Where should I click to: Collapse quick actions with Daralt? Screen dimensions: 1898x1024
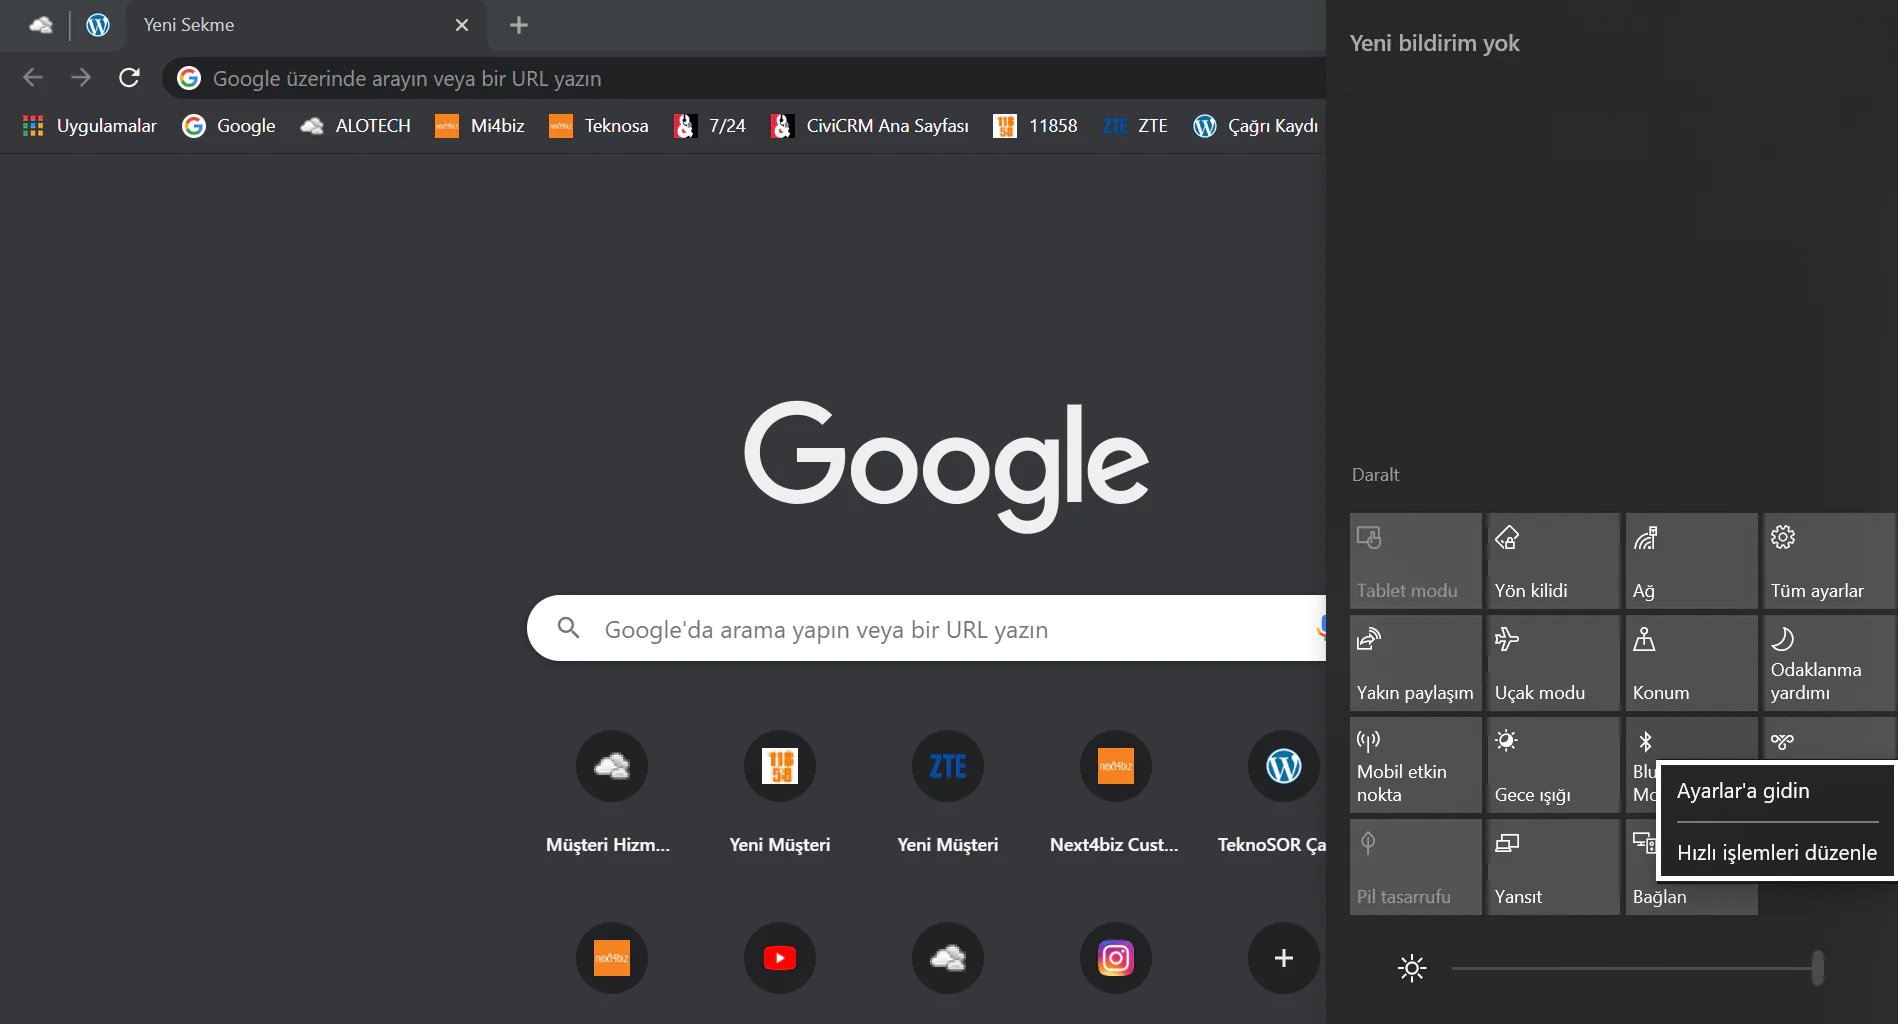(1375, 475)
